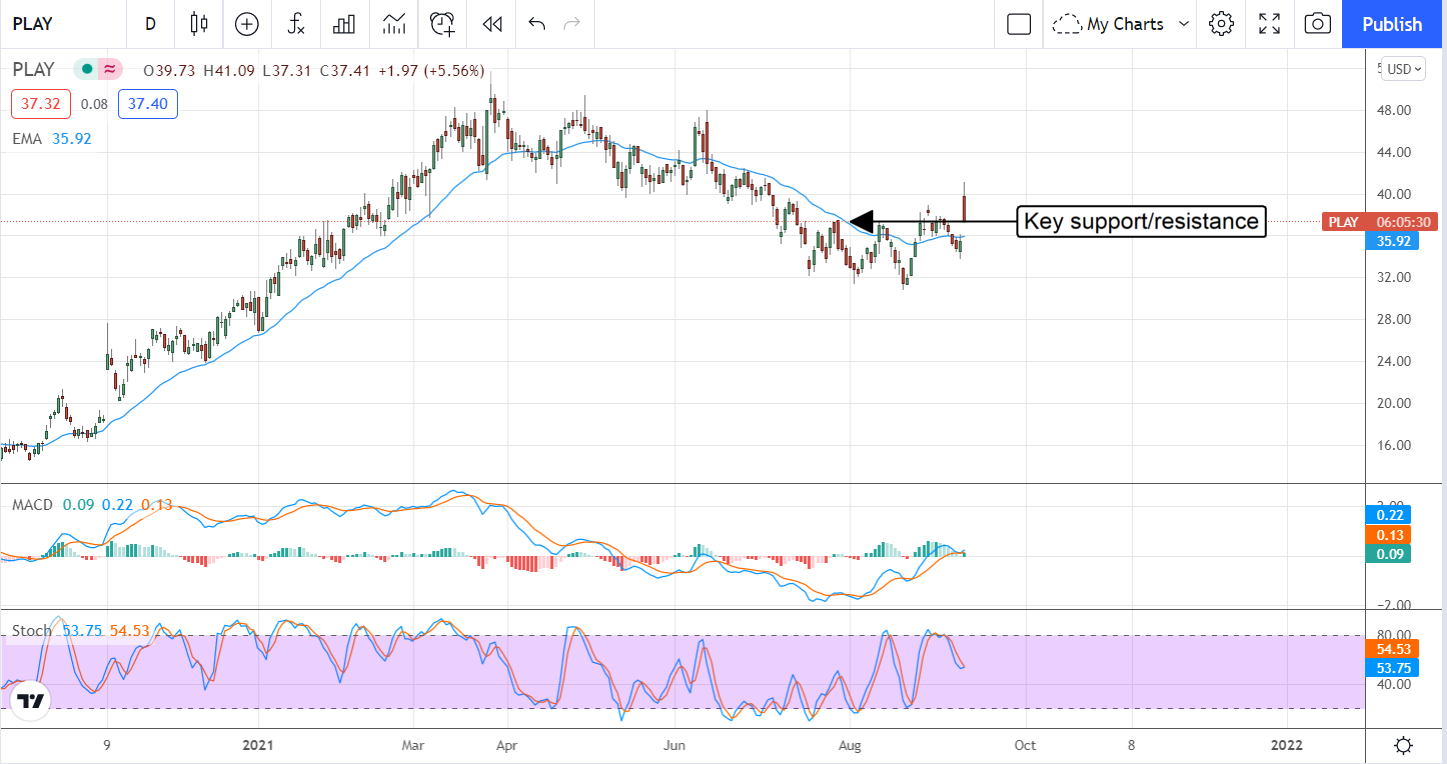Click the 2021 label on time axis
Viewport: 1447px width, 764px height.
pyautogui.click(x=257, y=745)
